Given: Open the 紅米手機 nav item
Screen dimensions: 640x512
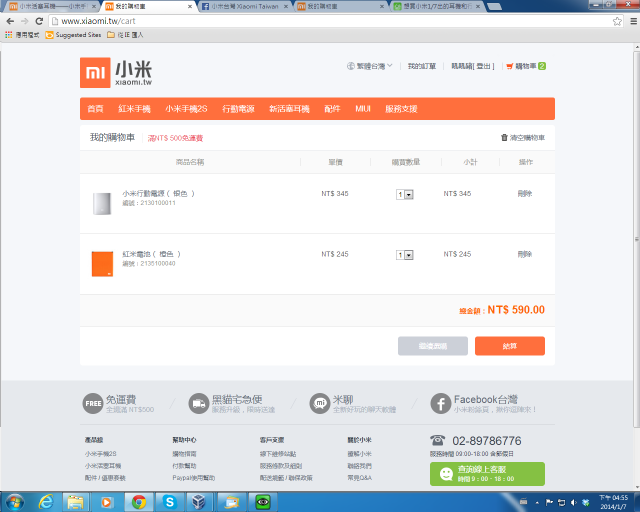Looking at the screenshot, I should pos(134,109).
